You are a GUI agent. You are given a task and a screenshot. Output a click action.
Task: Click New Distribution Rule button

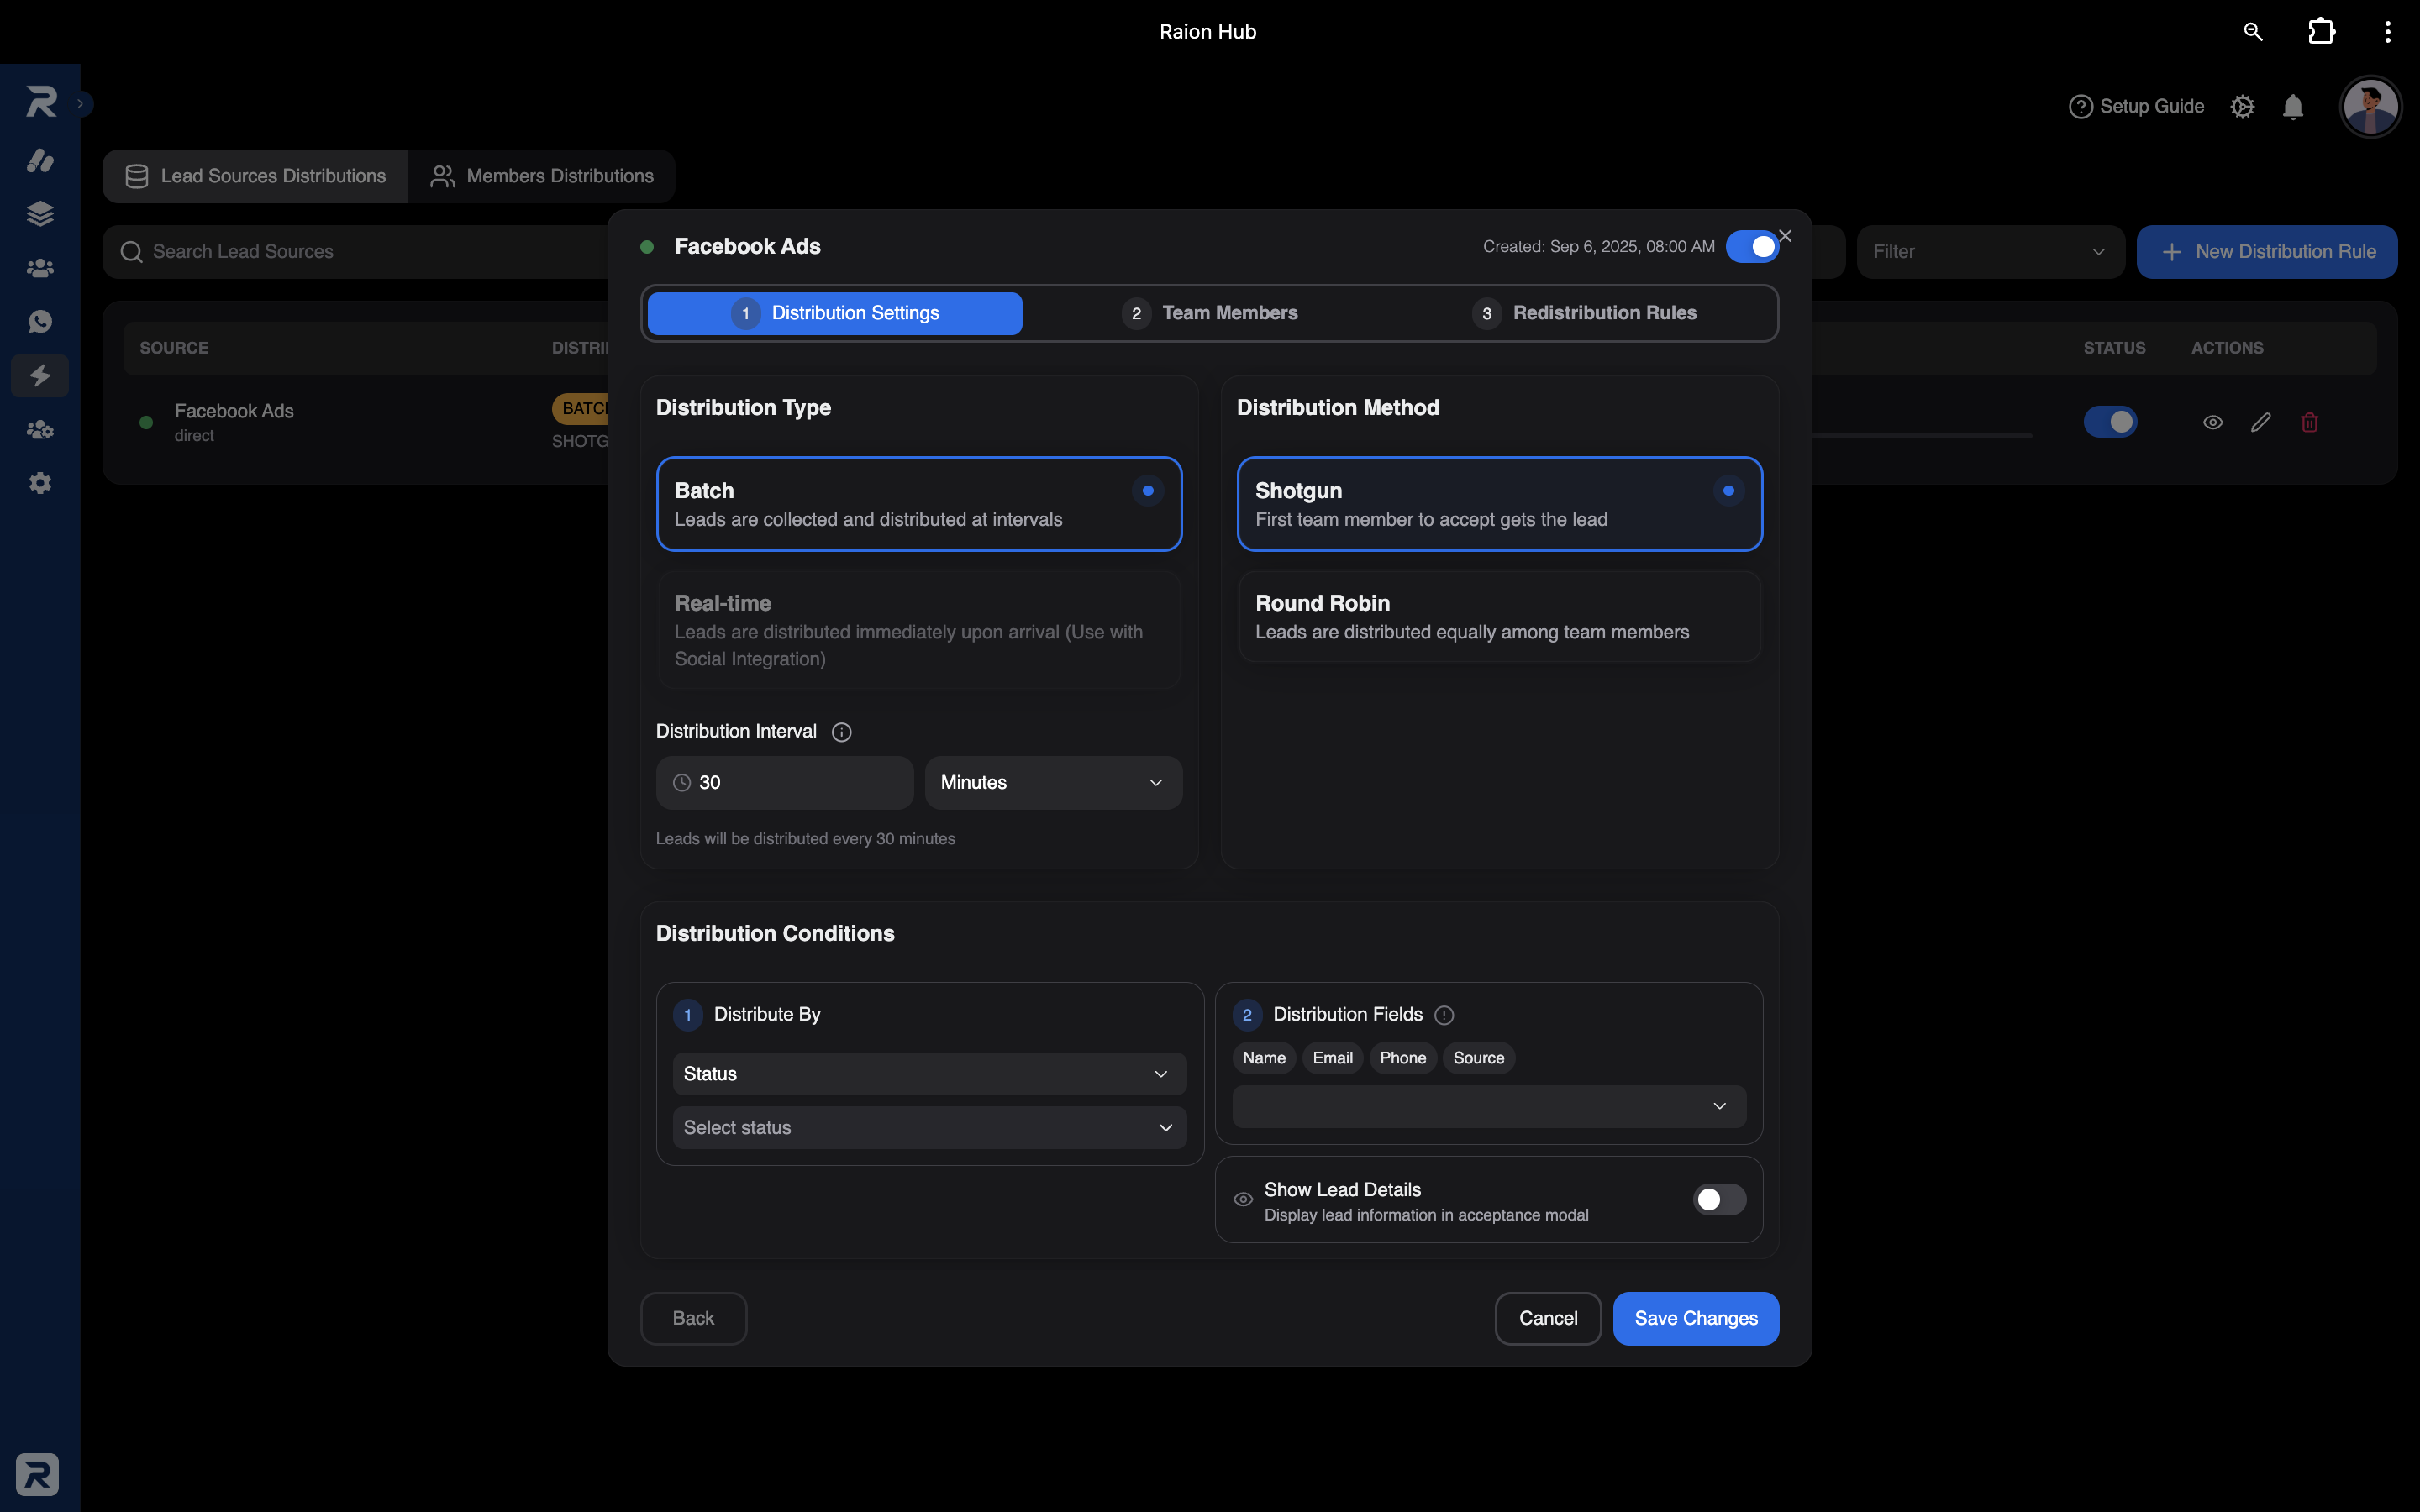pyautogui.click(x=2267, y=252)
